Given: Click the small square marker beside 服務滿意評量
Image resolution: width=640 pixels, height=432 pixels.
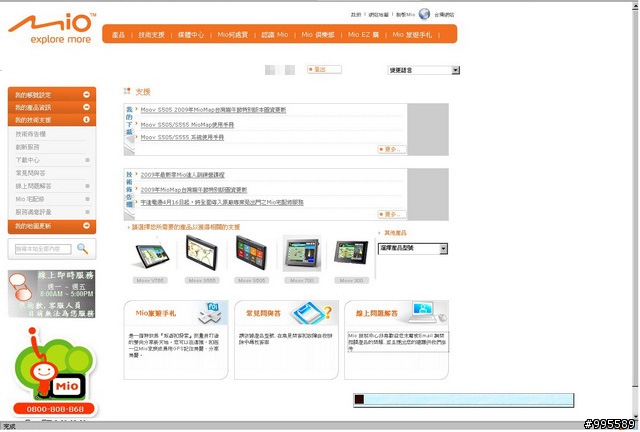Looking at the screenshot, I should (x=87, y=212).
